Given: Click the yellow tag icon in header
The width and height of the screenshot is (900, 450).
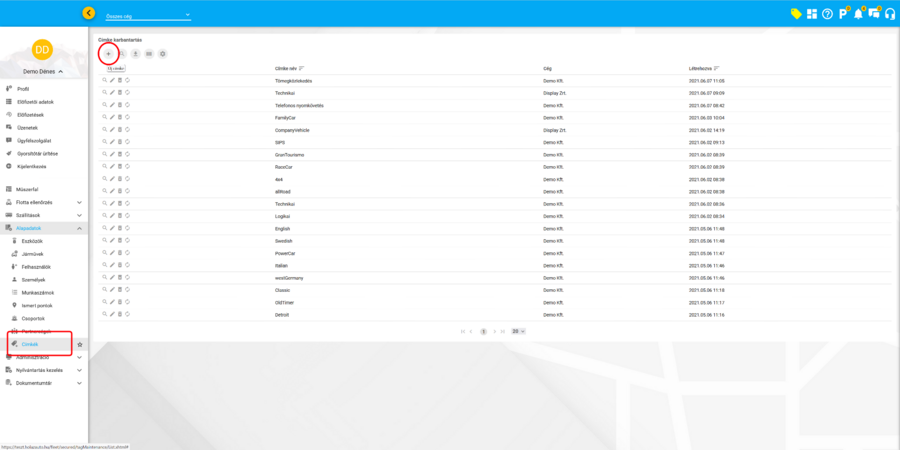Looking at the screenshot, I should pos(796,14).
